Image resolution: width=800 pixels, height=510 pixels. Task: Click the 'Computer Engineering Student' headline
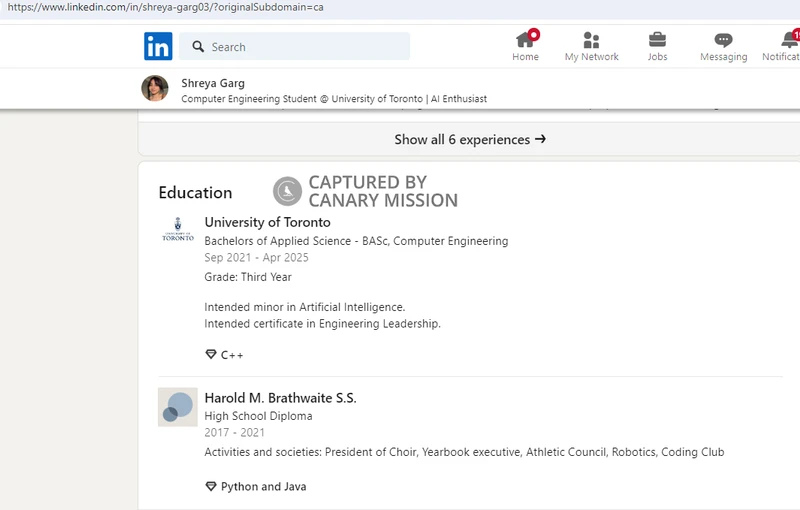coord(334,99)
